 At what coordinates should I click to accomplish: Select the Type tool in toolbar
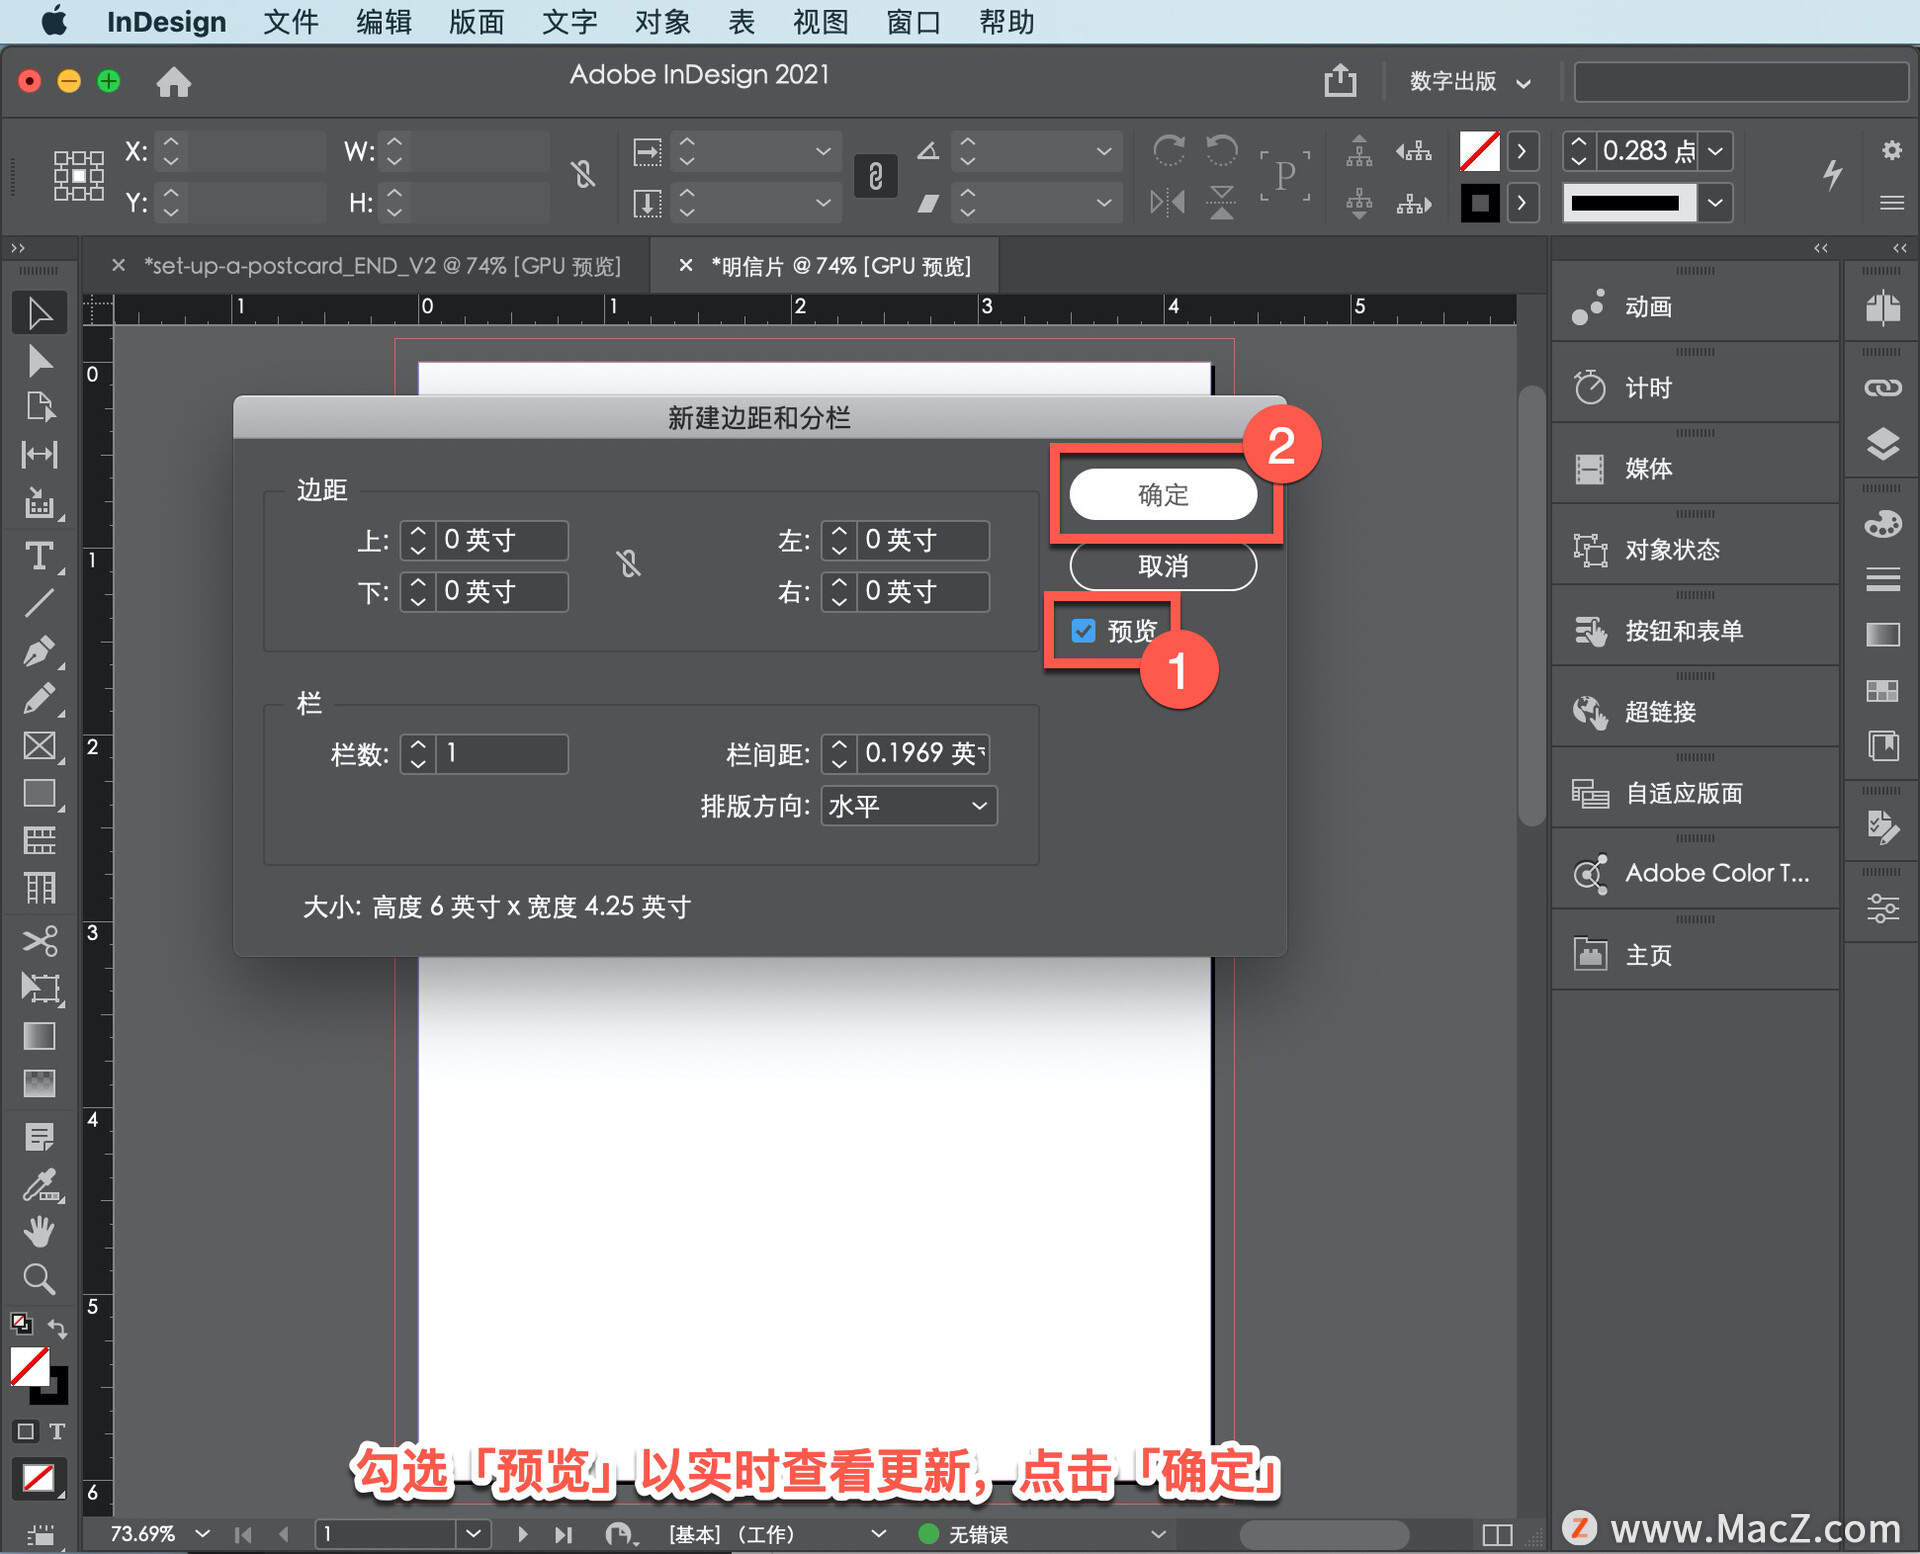(x=39, y=556)
